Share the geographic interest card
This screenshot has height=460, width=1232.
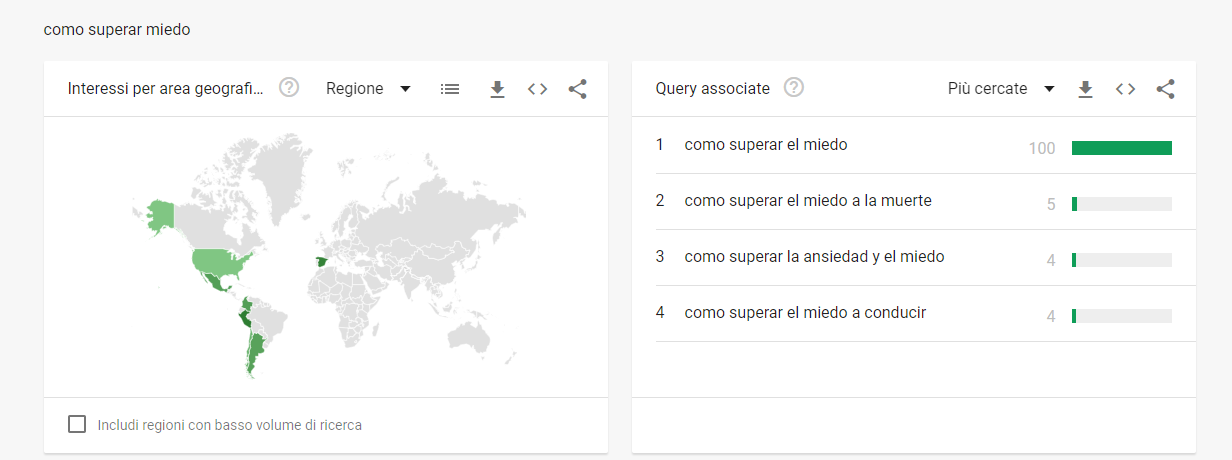click(x=577, y=89)
